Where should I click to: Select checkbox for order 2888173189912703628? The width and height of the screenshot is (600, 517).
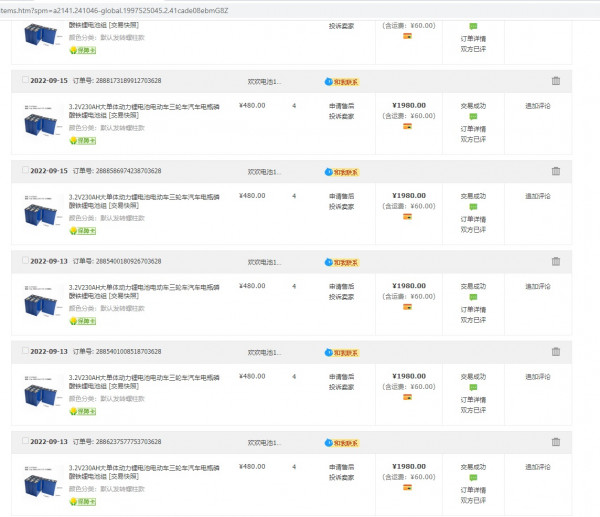point(23,81)
